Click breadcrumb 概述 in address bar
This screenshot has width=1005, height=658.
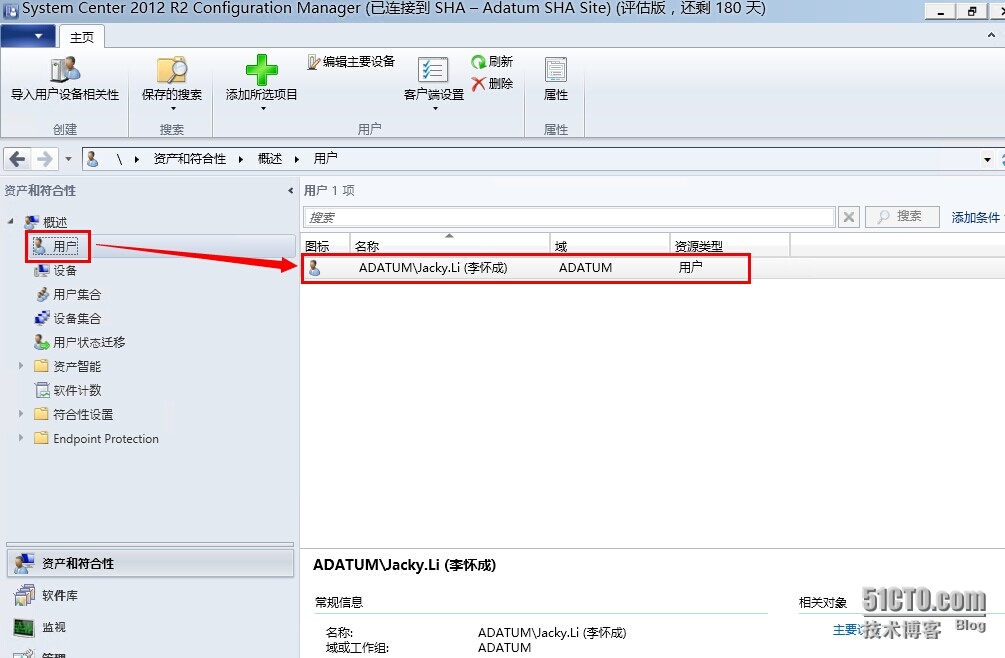[x=270, y=158]
